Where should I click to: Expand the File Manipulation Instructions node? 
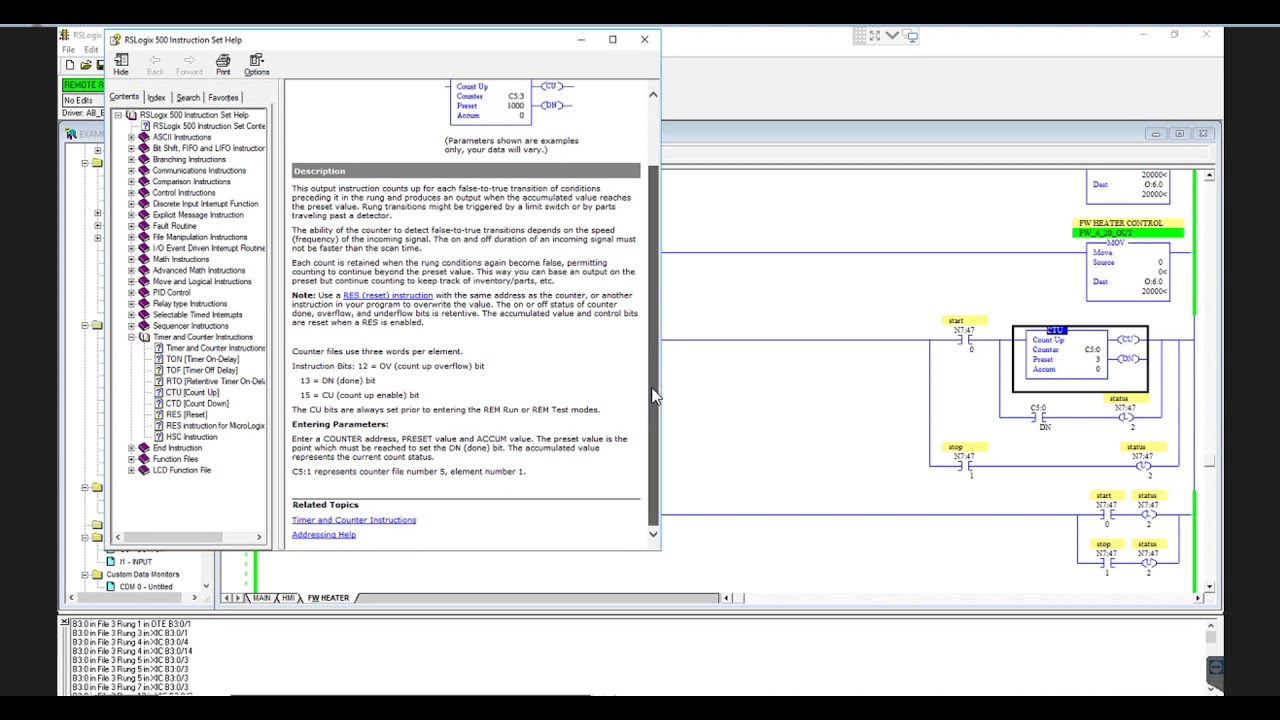click(131, 237)
